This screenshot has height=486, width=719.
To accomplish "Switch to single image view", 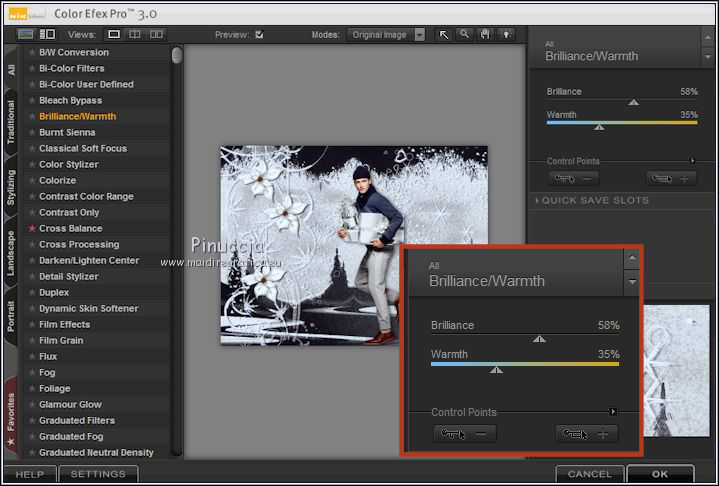I will [115, 34].
